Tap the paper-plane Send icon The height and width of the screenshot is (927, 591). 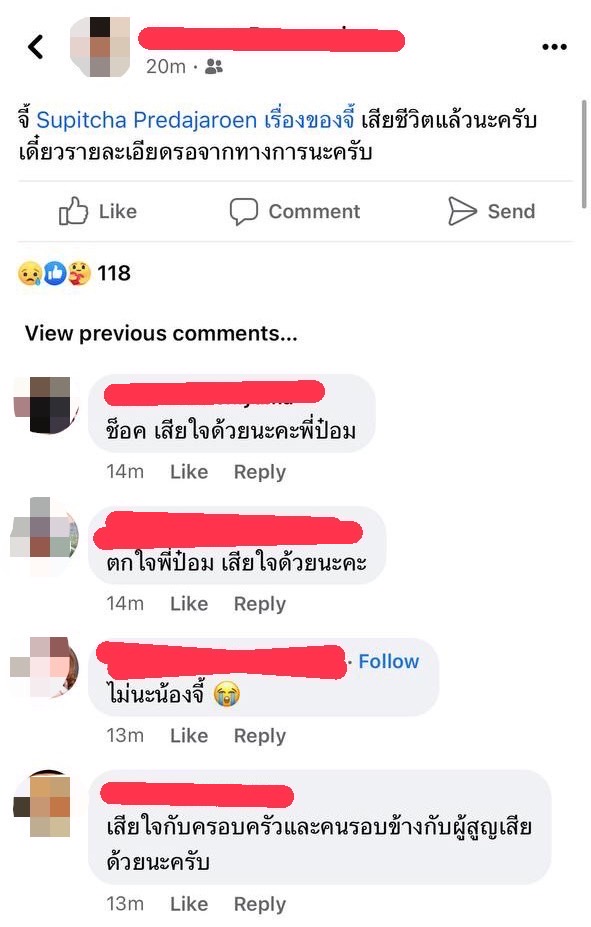tap(462, 211)
